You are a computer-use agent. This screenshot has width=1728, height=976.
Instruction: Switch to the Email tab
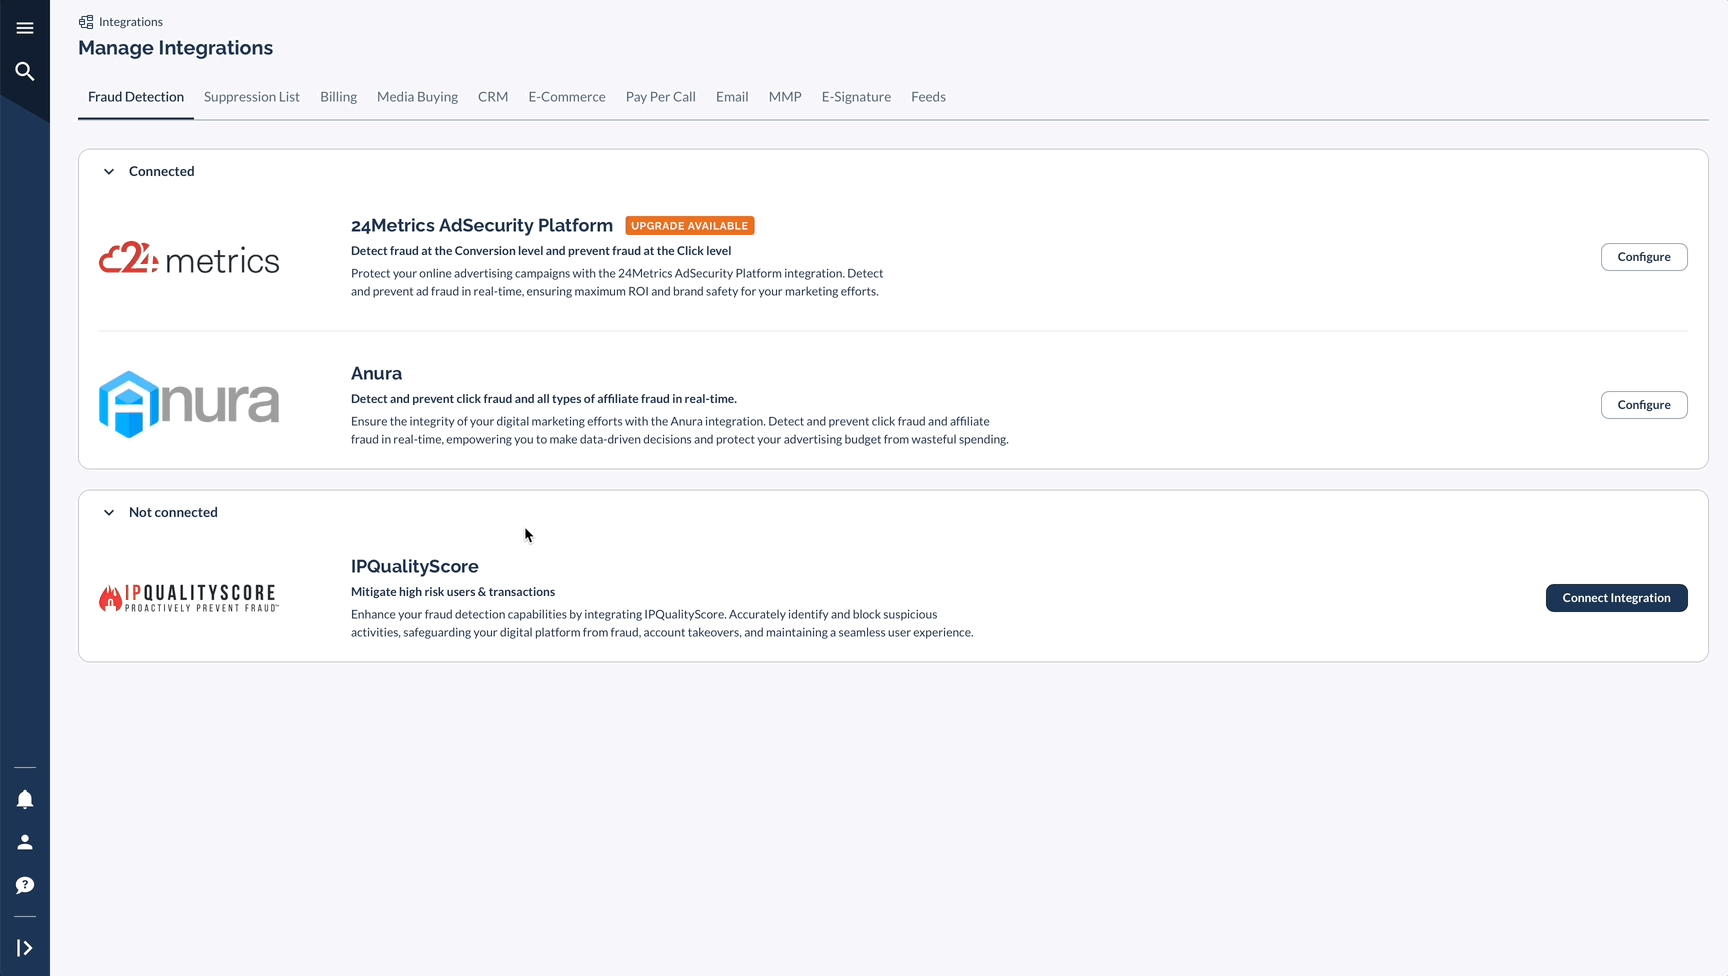[732, 97]
